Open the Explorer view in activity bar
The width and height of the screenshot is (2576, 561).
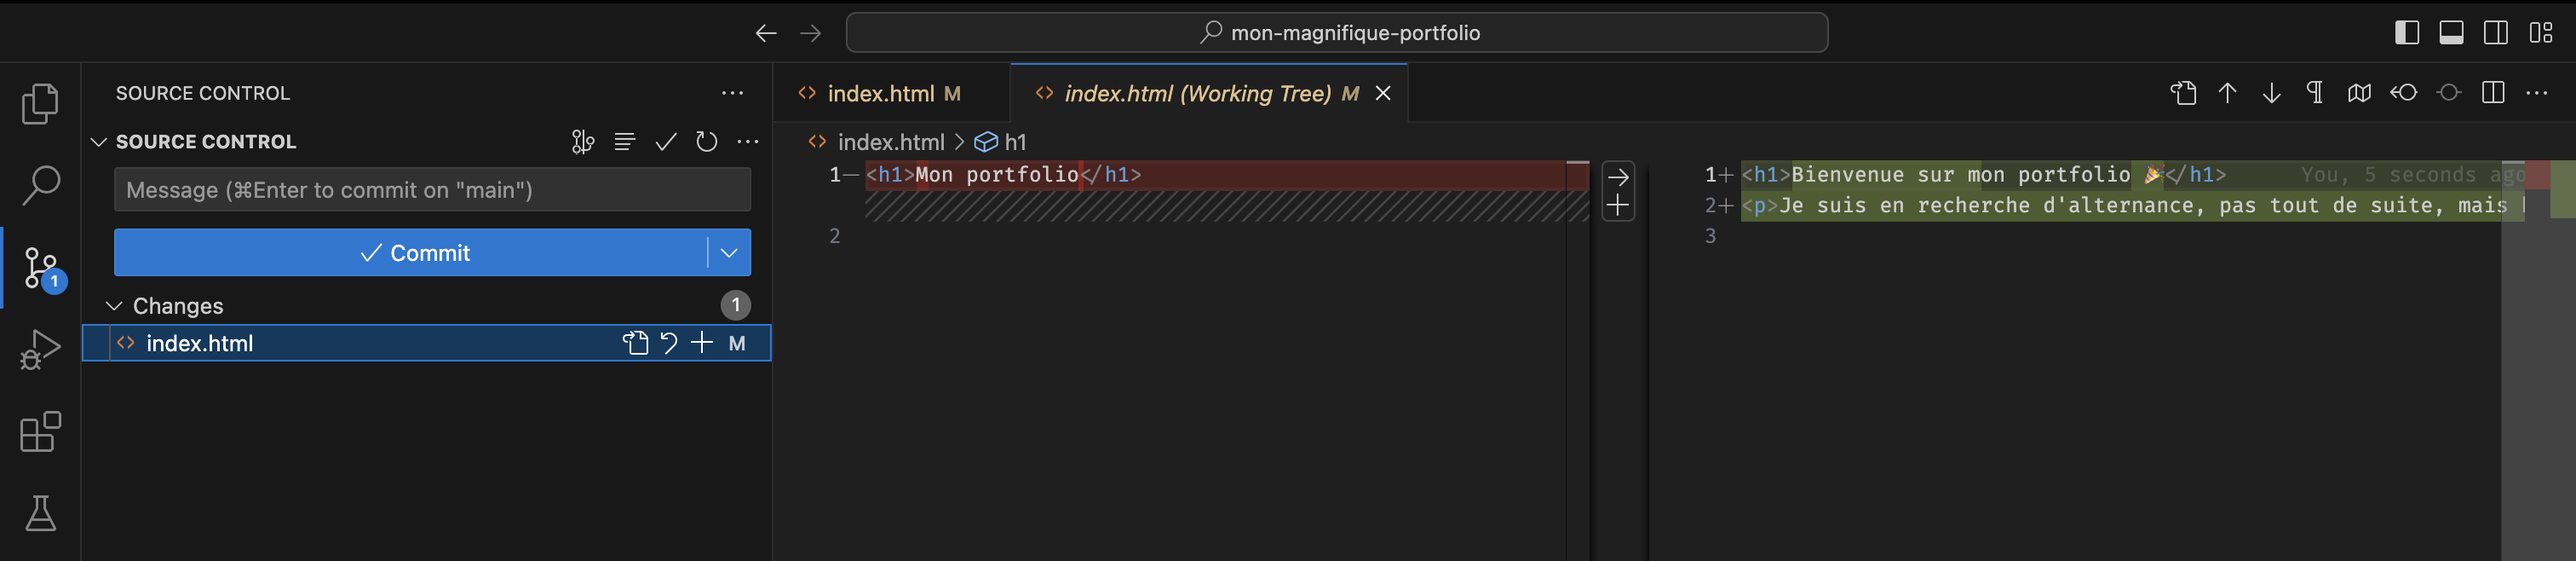[x=40, y=104]
